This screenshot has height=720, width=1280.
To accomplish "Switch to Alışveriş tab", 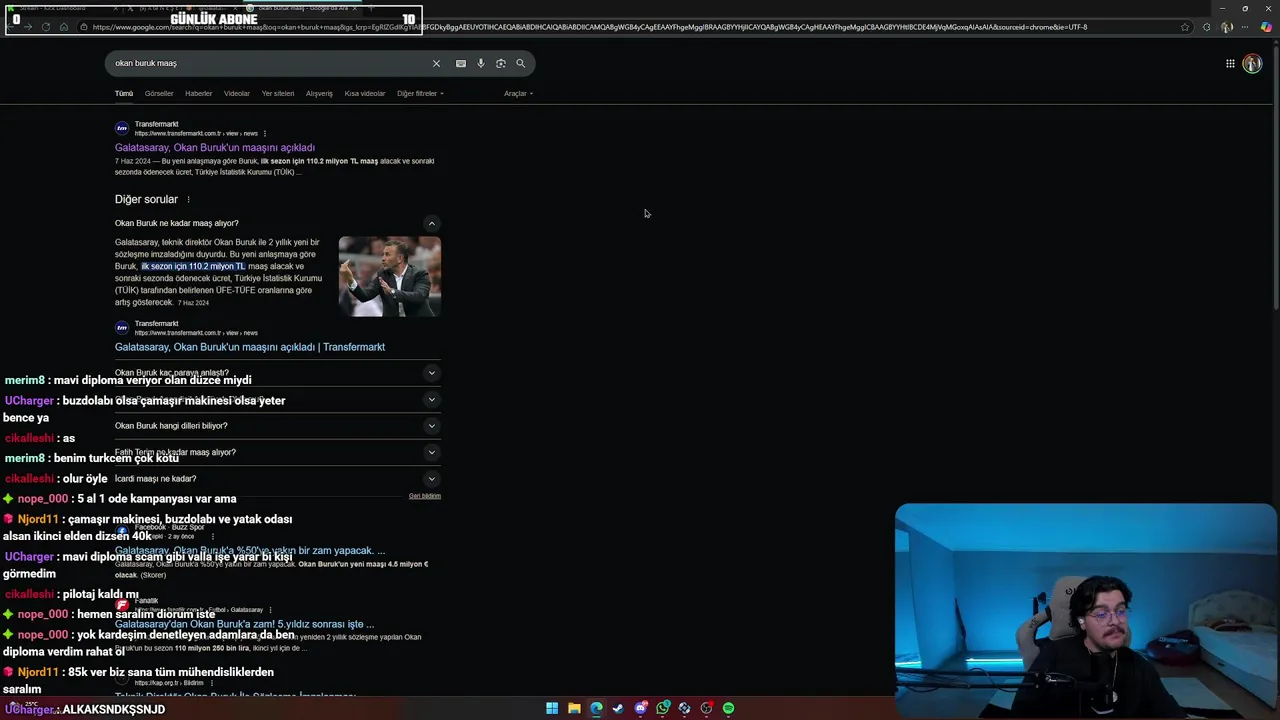I will tap(319, 93).
